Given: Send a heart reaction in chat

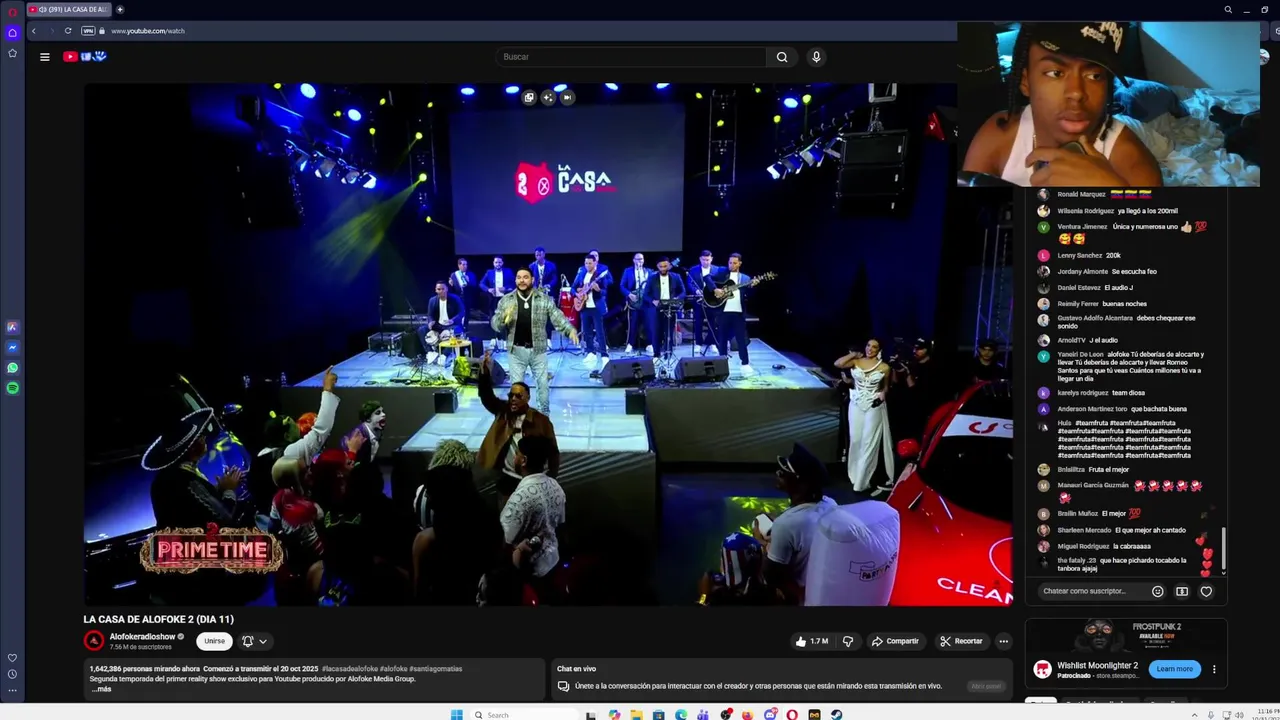Looking at the screenshot, I should [x=1206, y=591].
